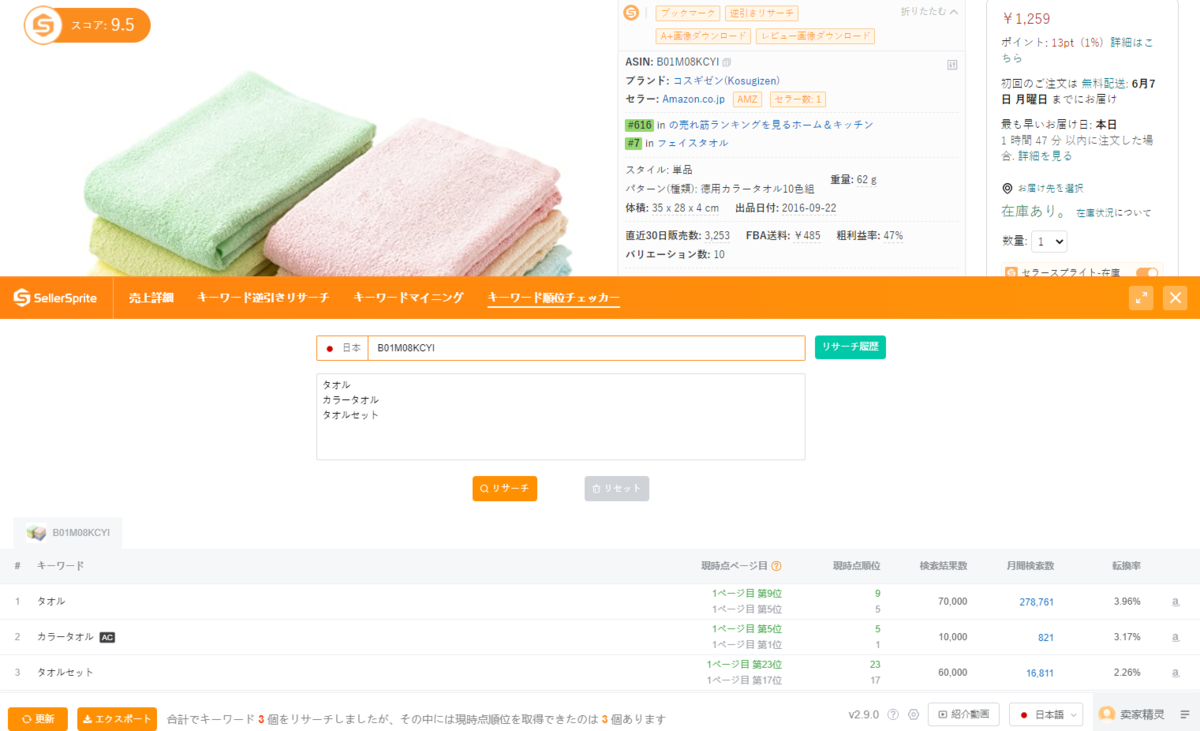
Task: Click the AC badge beside カラータオル
Action: pos(107,637)
